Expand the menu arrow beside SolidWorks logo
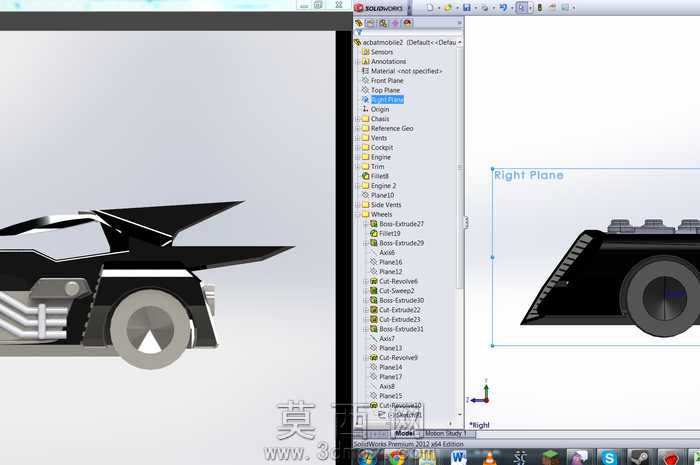The image size is (700, 465). [x=409, y=8]
